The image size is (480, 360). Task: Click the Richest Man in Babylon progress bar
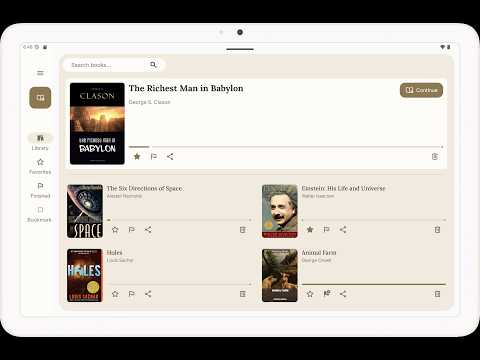[286, 147]
